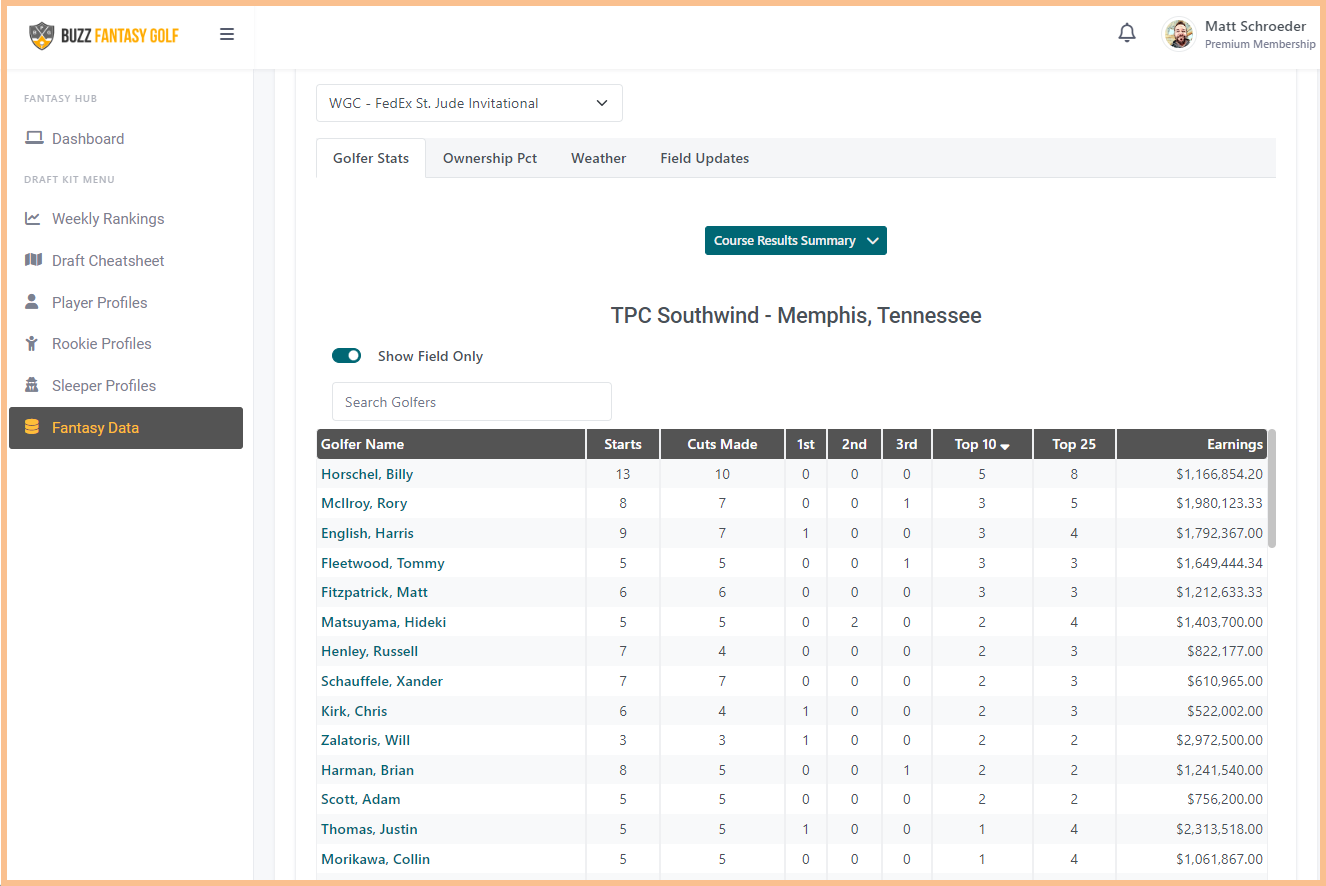Click the Player Profiles person icon
Viewport: 1326px width, 886px height.
pos(32,302)
